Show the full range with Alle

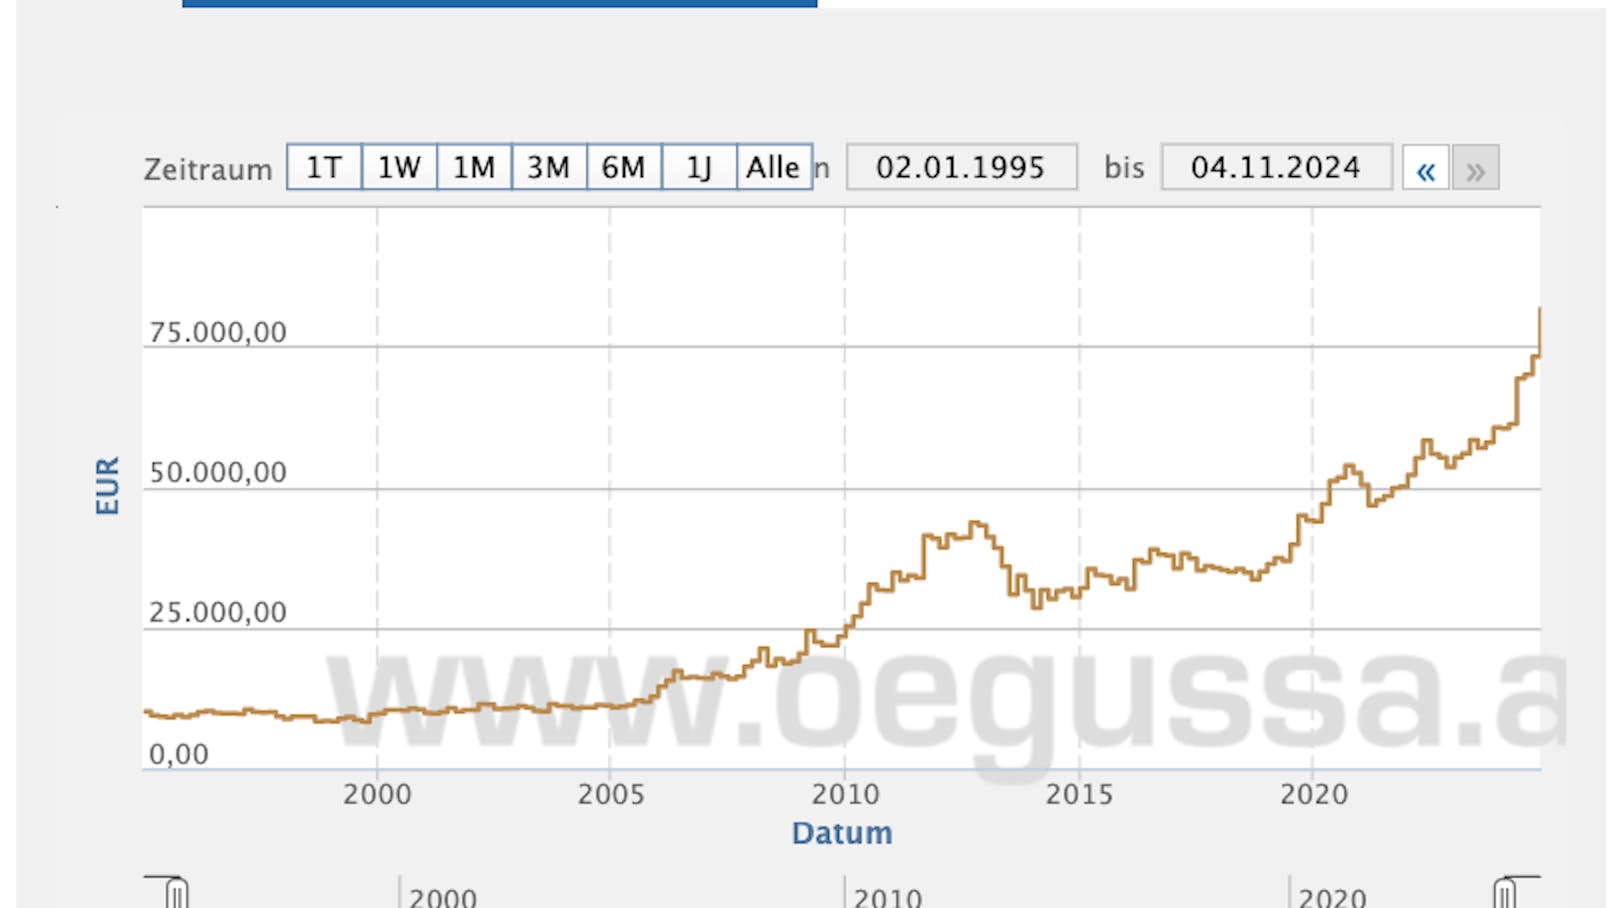pos(774,167)
